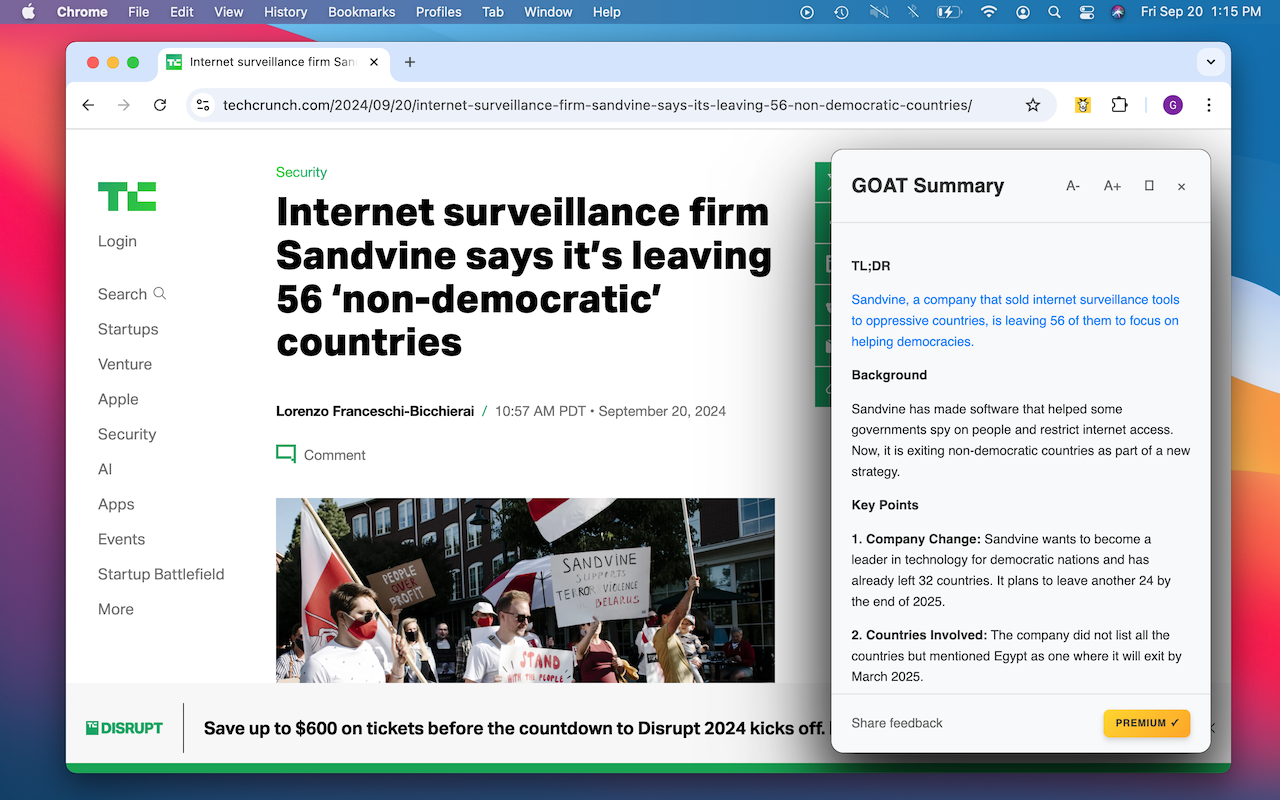
Task: Open Share feedback link
Action: (x=897, y=723)
